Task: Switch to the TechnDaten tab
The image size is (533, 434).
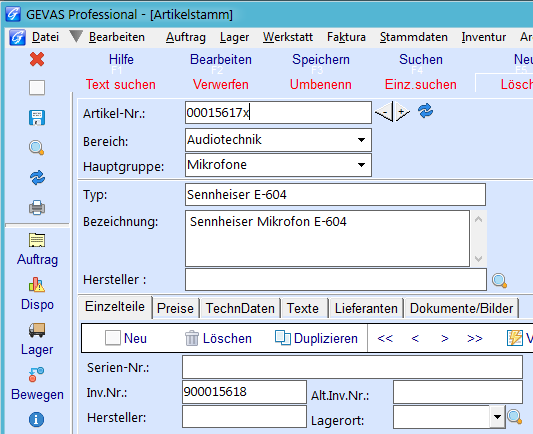Action: pyautogui.click(x=240, y=308)
